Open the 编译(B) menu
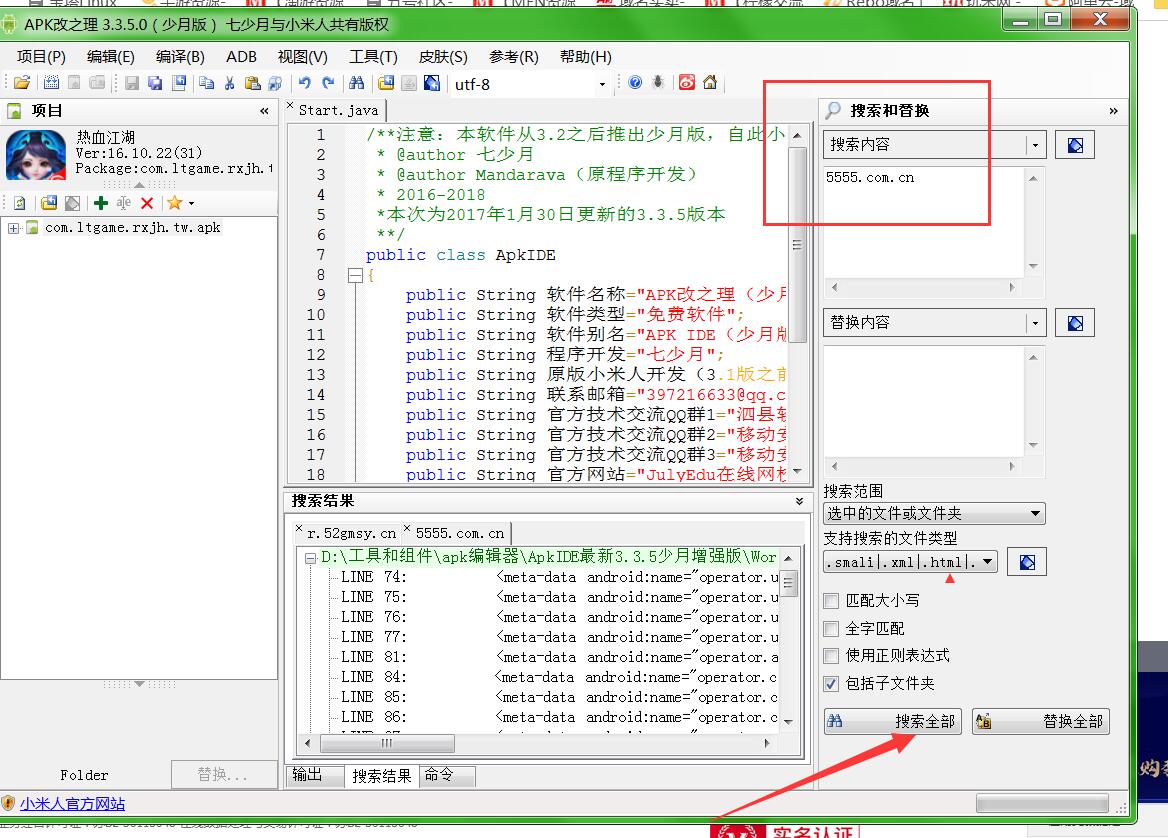The width and height of the screenshot is (1168, 838). (x=180, y=57)
